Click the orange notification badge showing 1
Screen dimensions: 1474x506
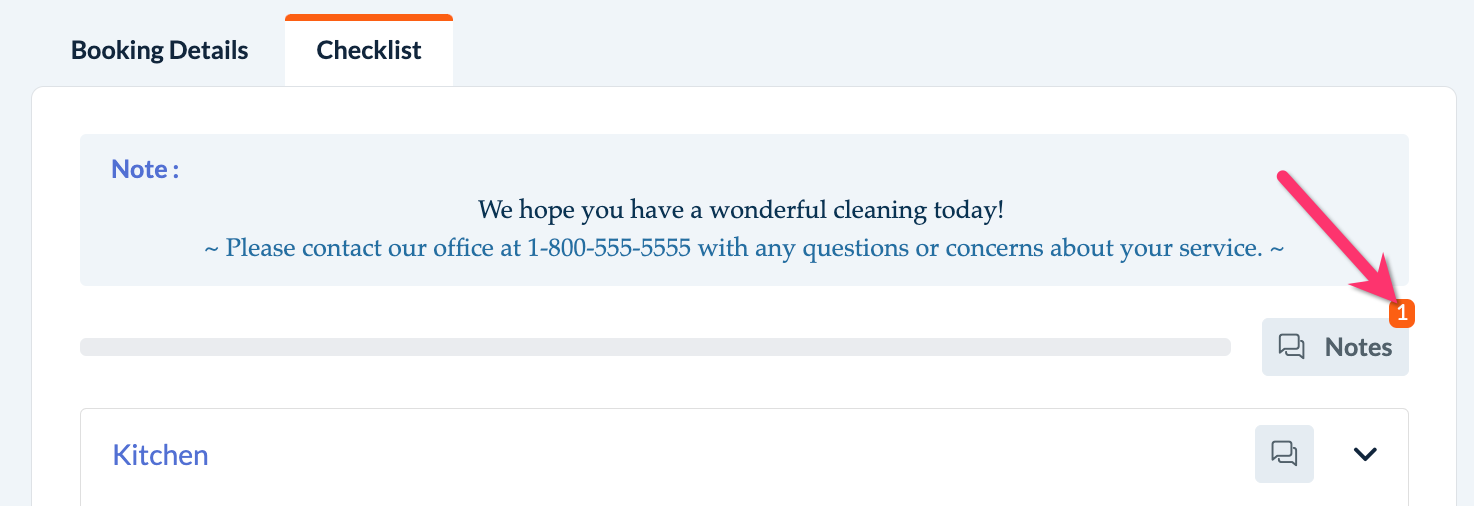coord(1402,313)
